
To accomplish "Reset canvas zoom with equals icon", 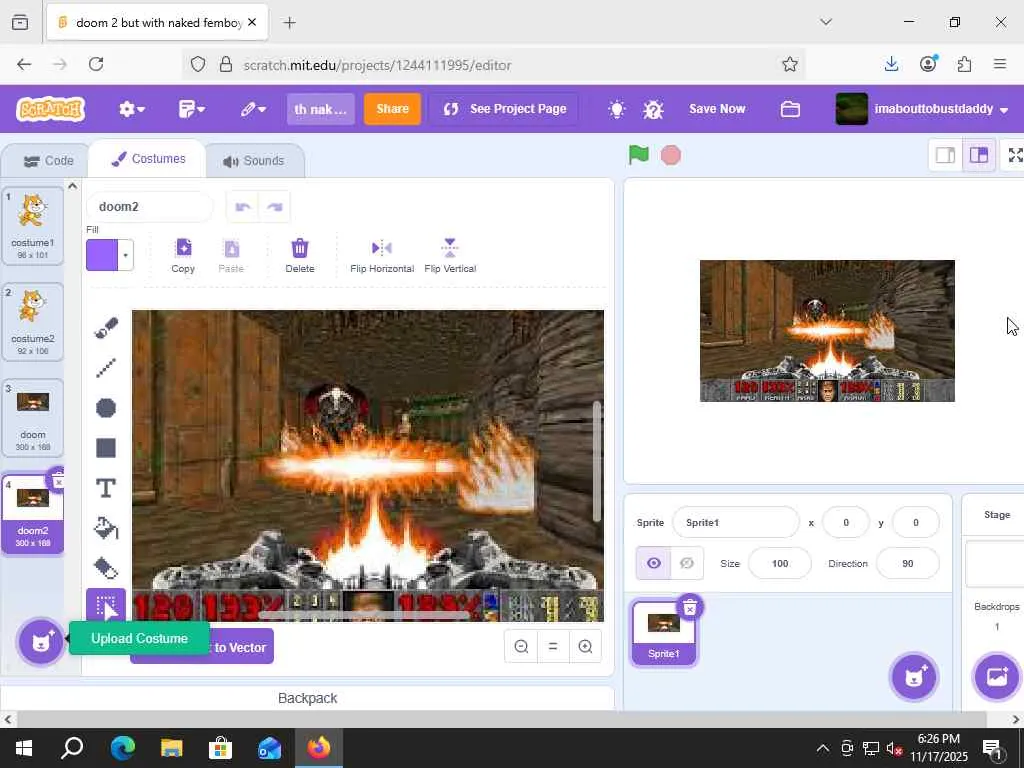I will coord(553,647).
